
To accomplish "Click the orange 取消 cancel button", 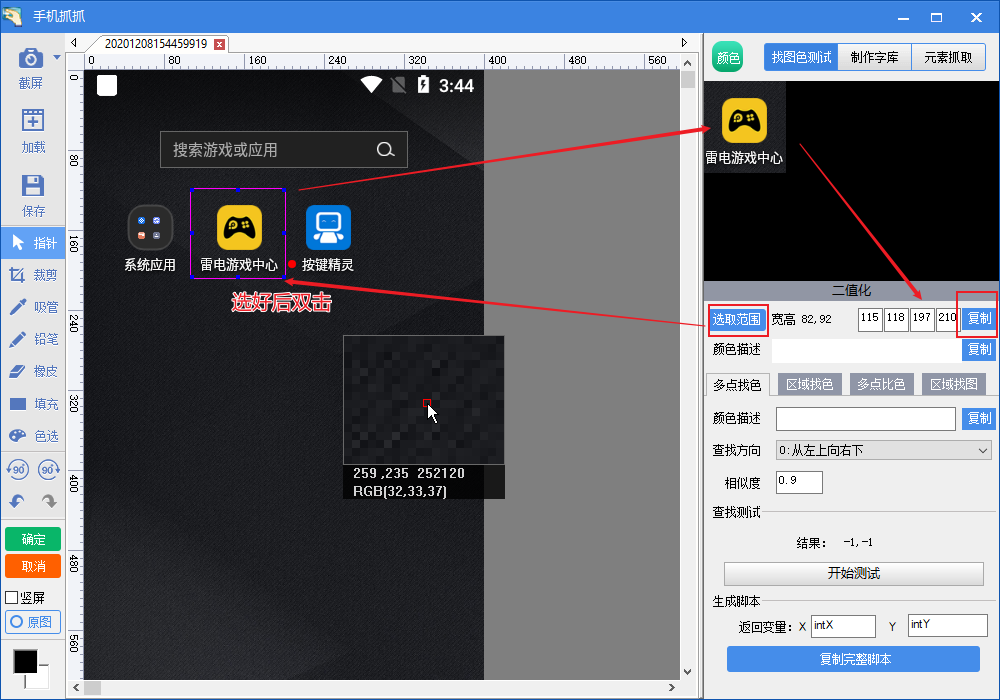I will click(33, 566).
